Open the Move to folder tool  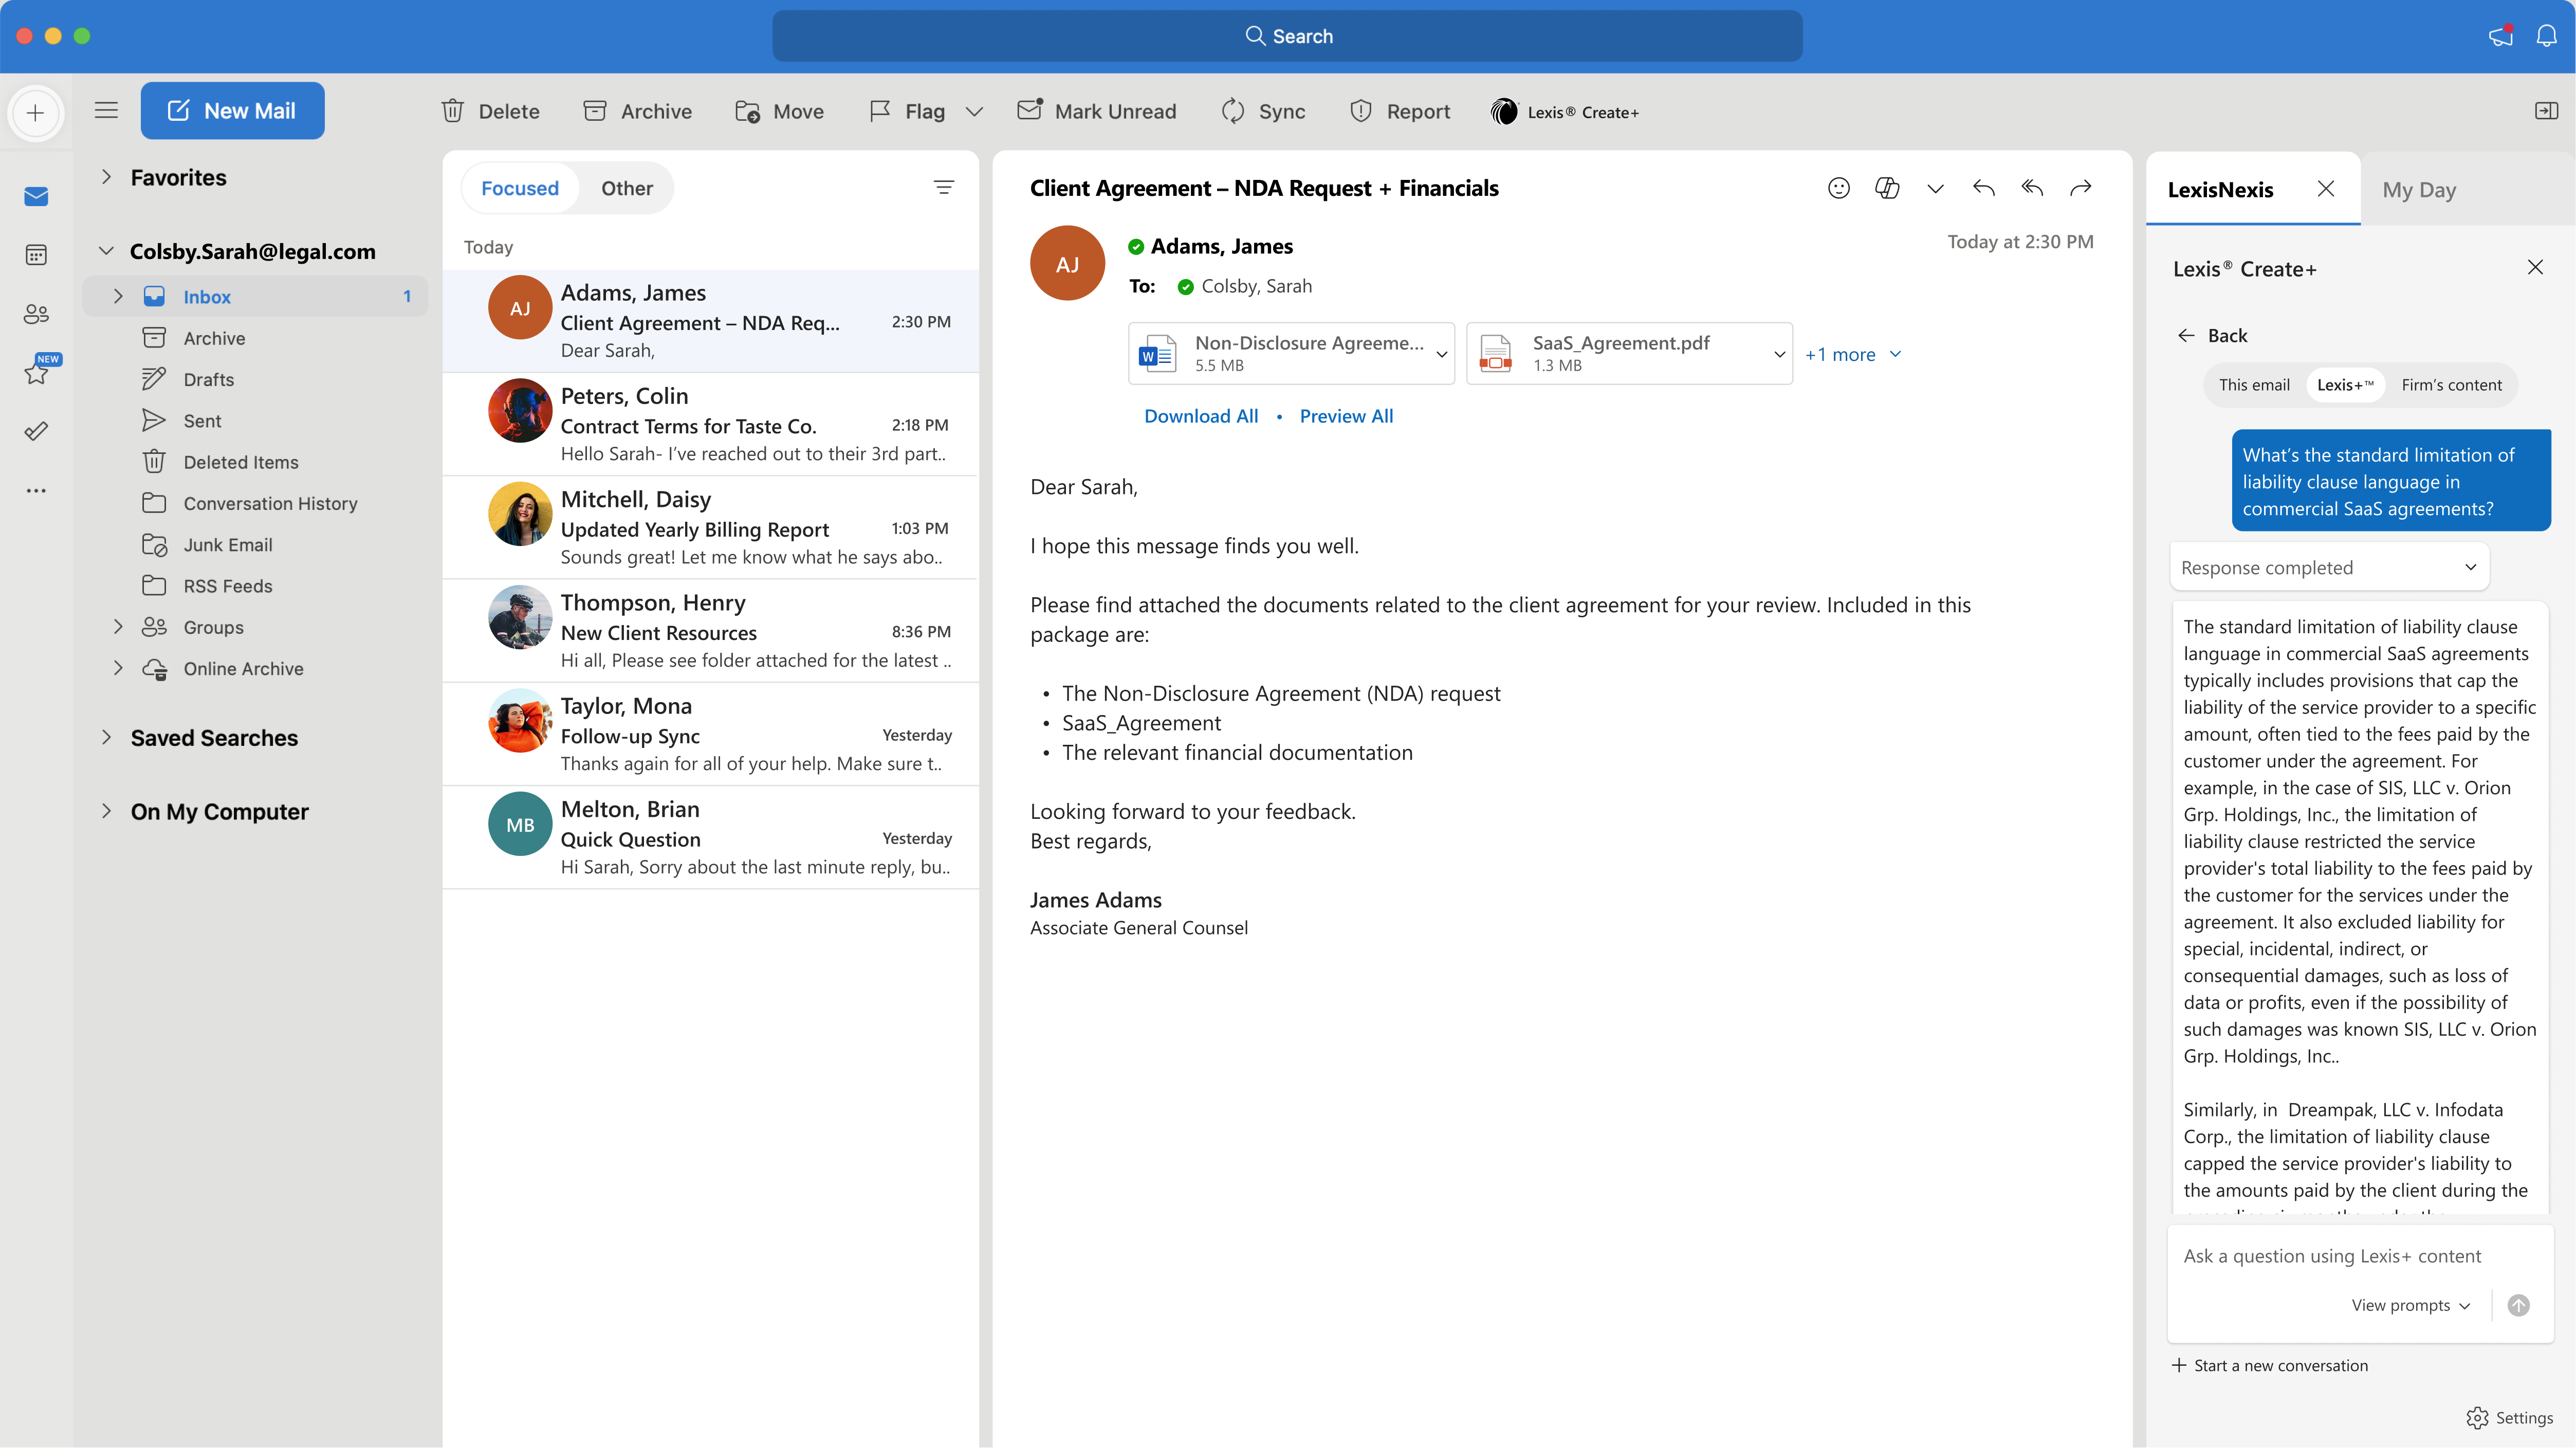point(779,111)
